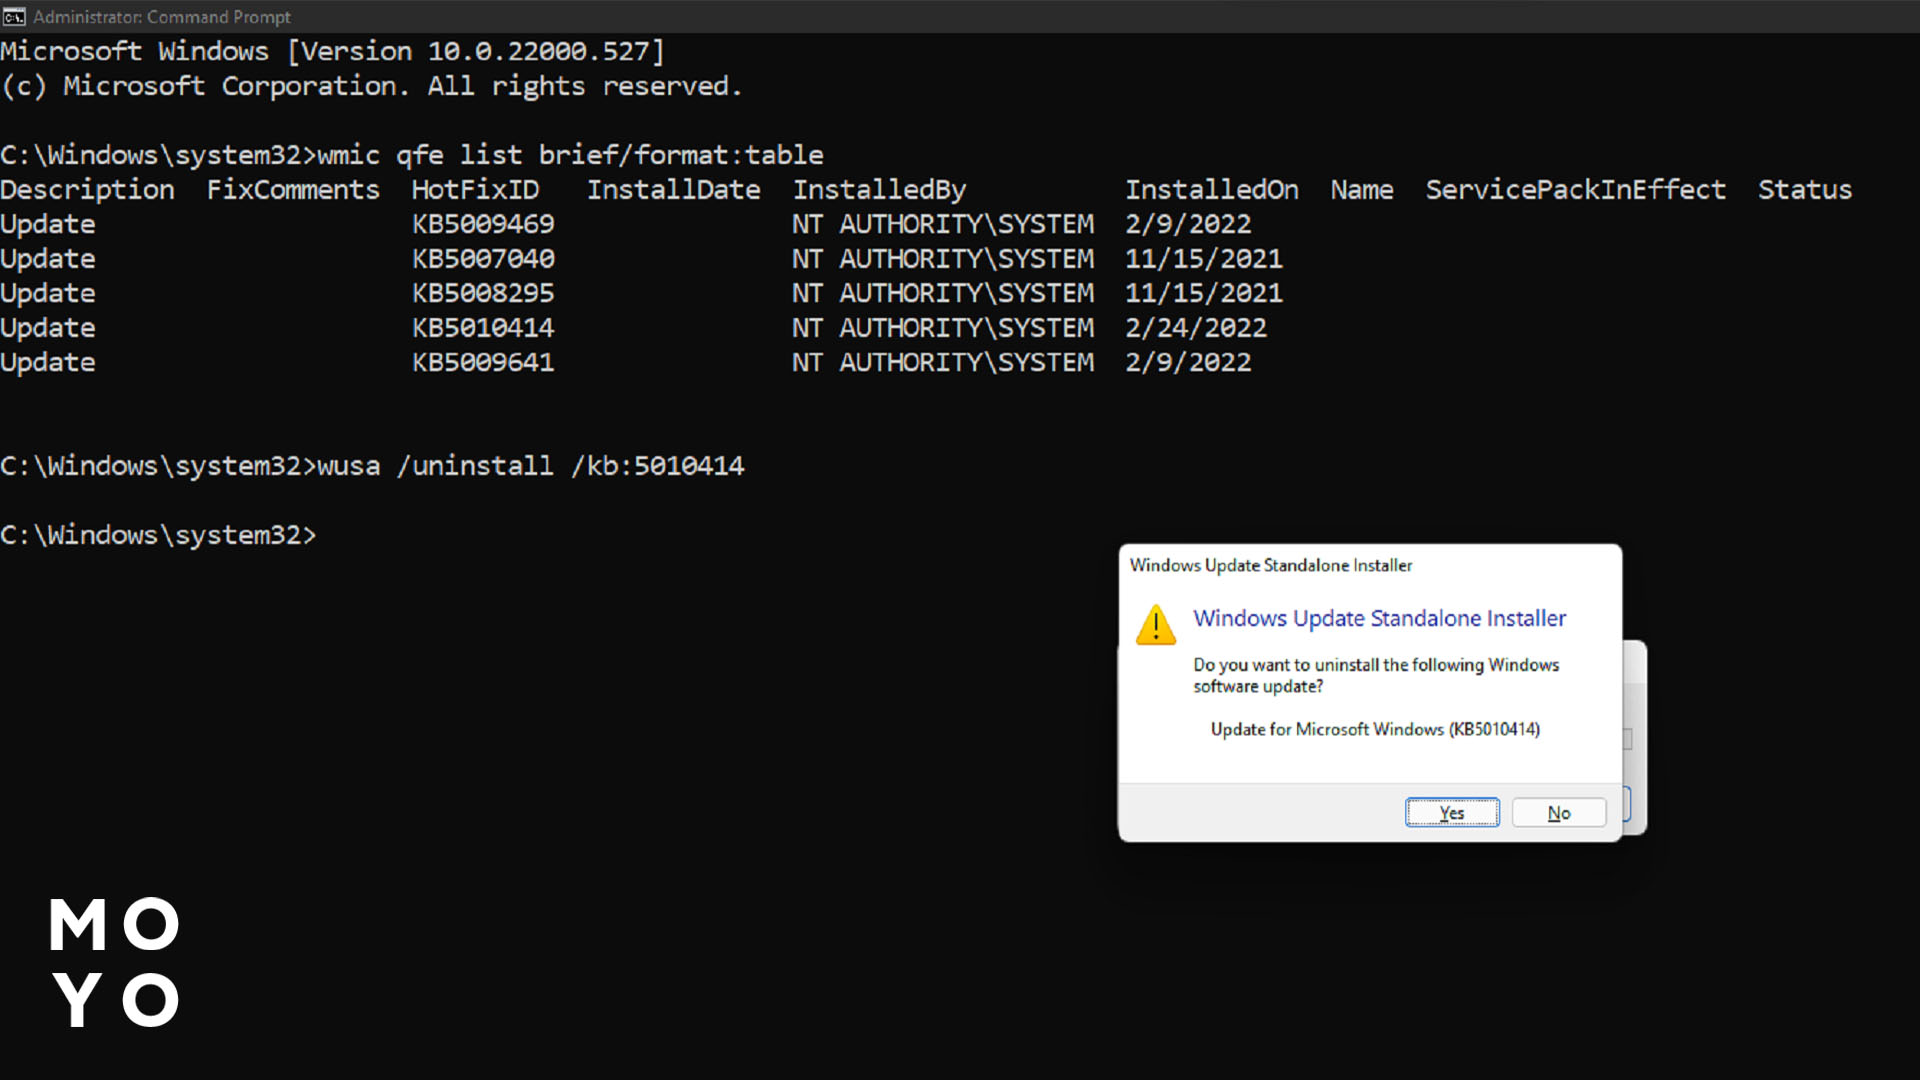Click Yes to confirm KB5010414 uninstall

[x=1452, y=811]
